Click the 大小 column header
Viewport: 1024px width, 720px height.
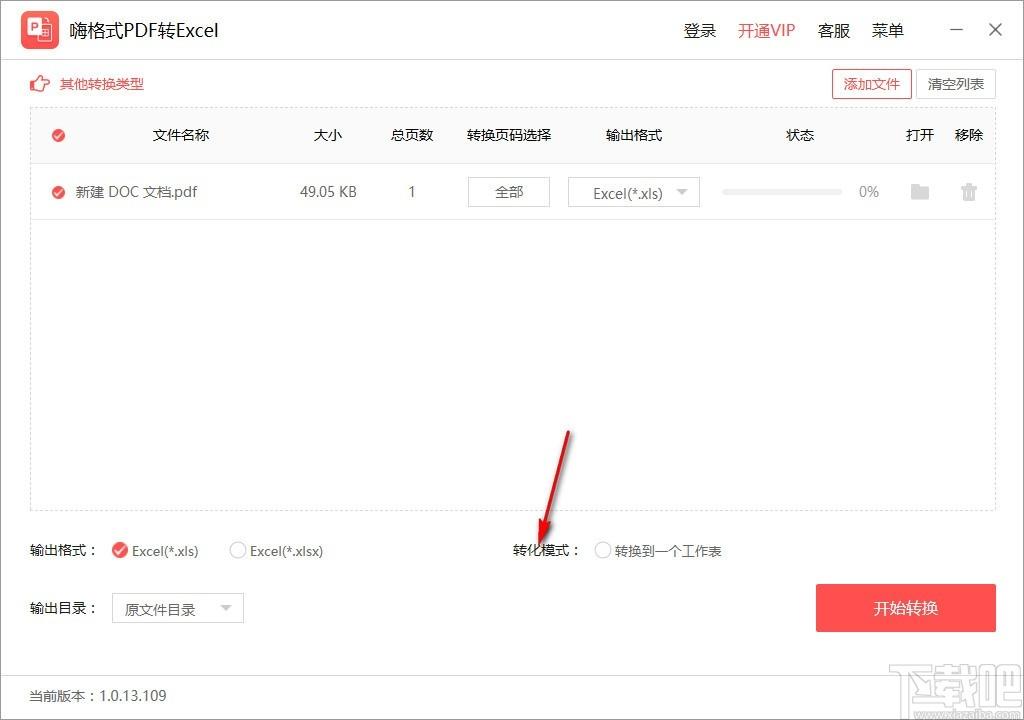pos(328,135)
